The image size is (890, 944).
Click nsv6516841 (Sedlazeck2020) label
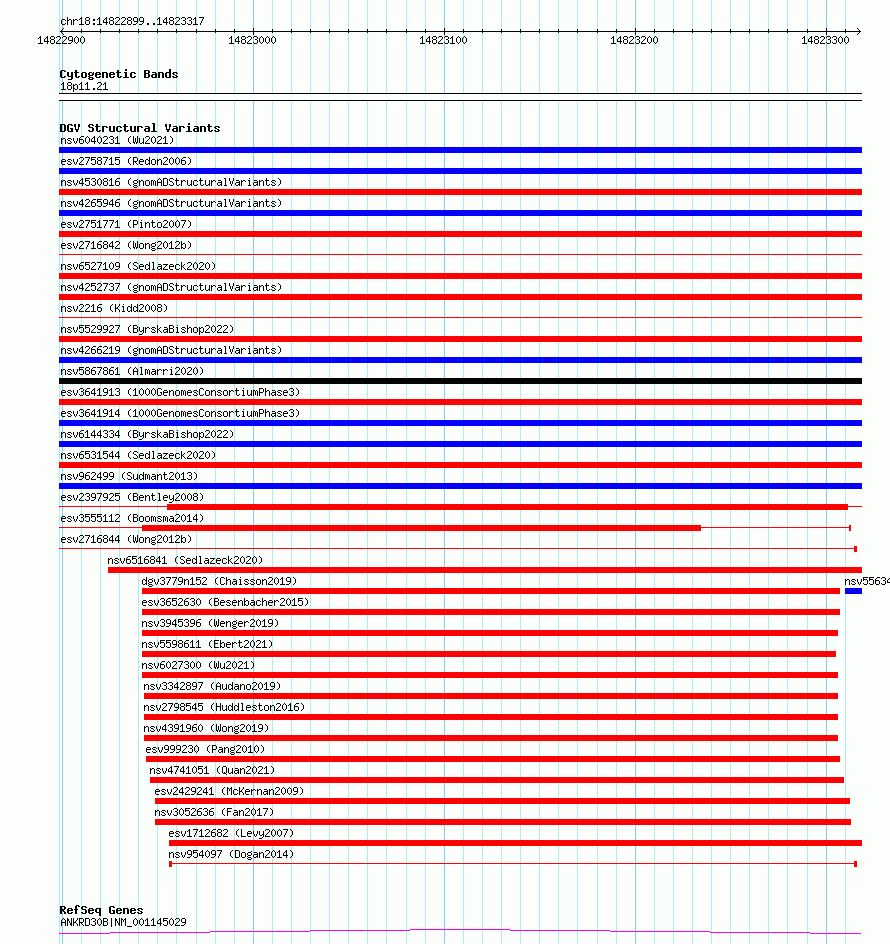(185, 560)
